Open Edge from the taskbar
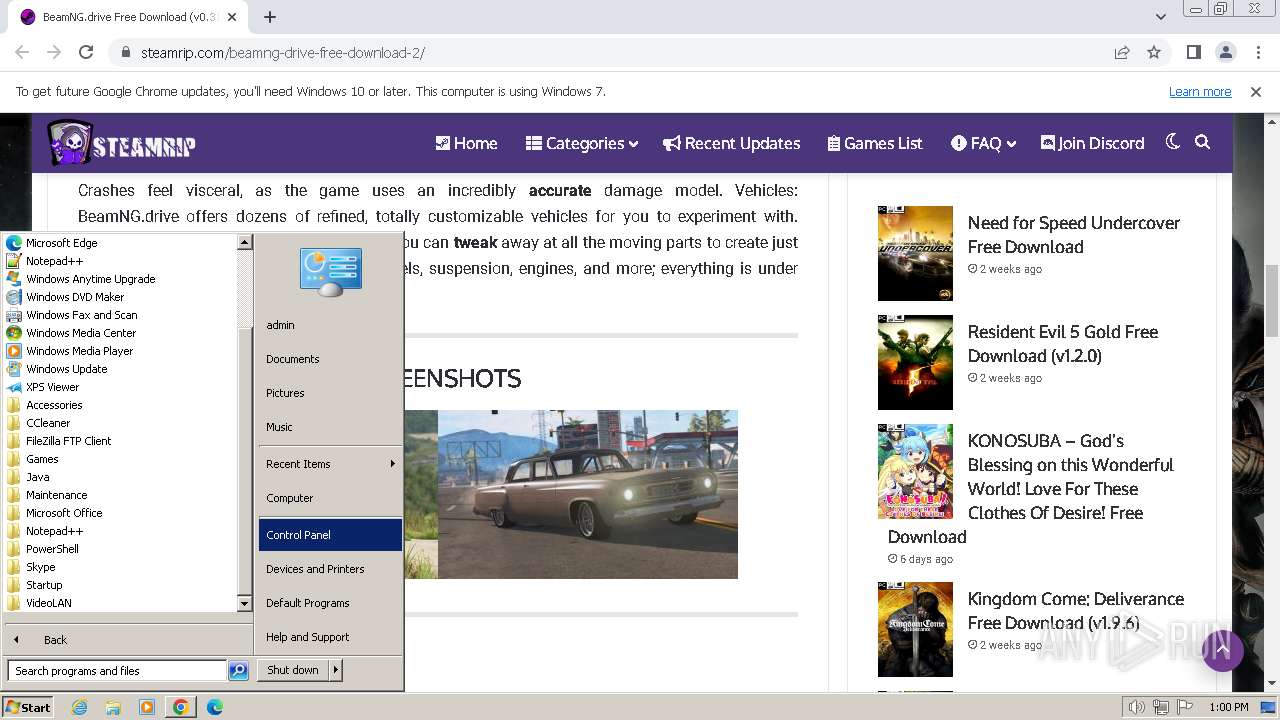1280x720 pixels. click(215, 707)
